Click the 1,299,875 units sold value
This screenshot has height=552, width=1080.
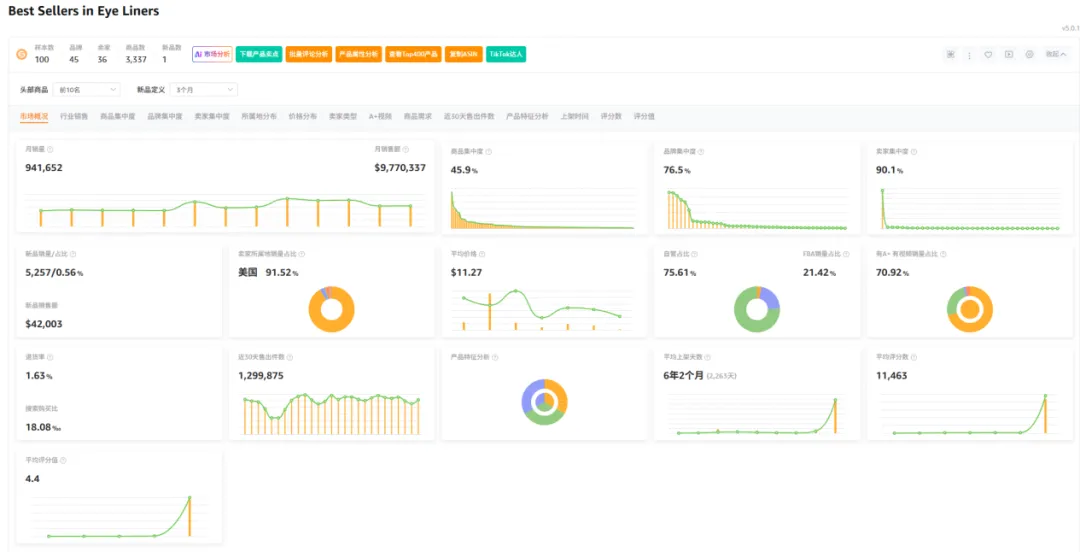261,376
